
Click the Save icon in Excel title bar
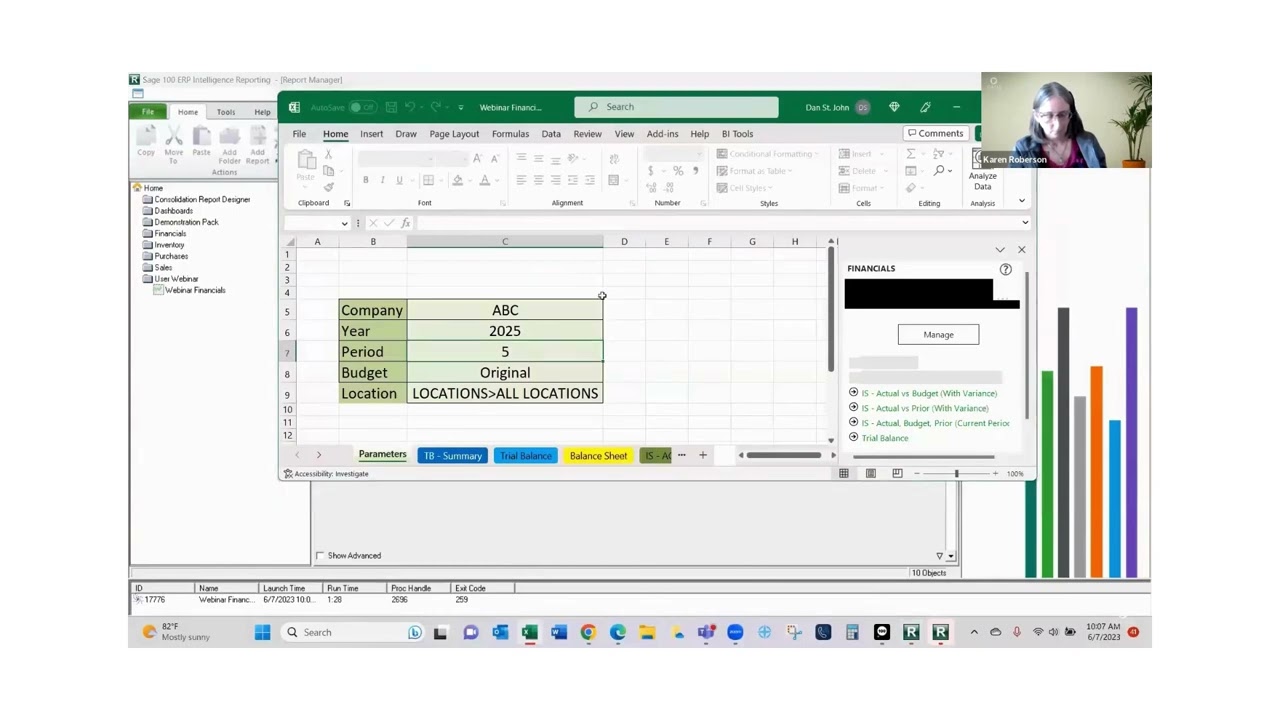tap(391, 107)
